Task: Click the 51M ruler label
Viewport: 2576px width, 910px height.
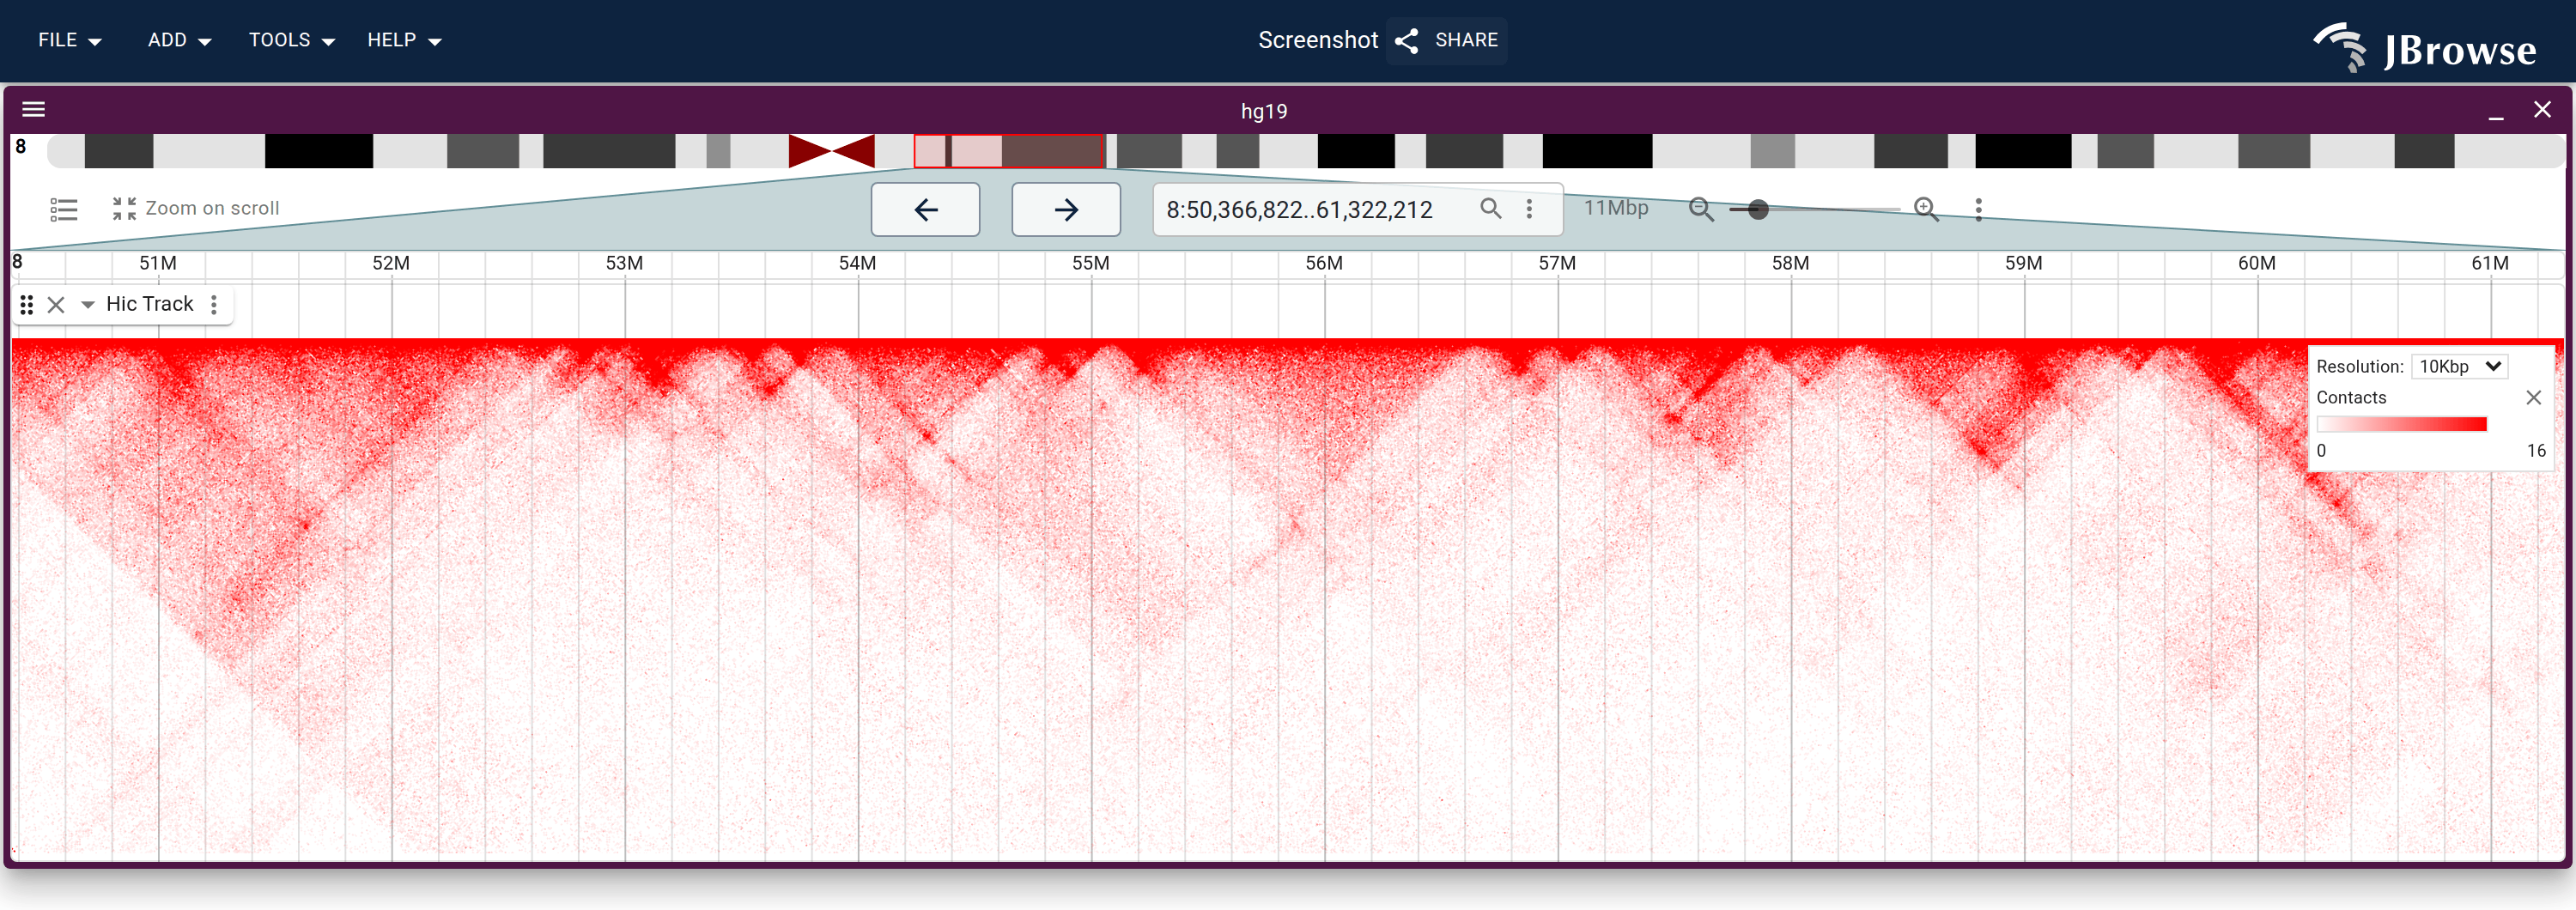Action: tap(158, 263)
